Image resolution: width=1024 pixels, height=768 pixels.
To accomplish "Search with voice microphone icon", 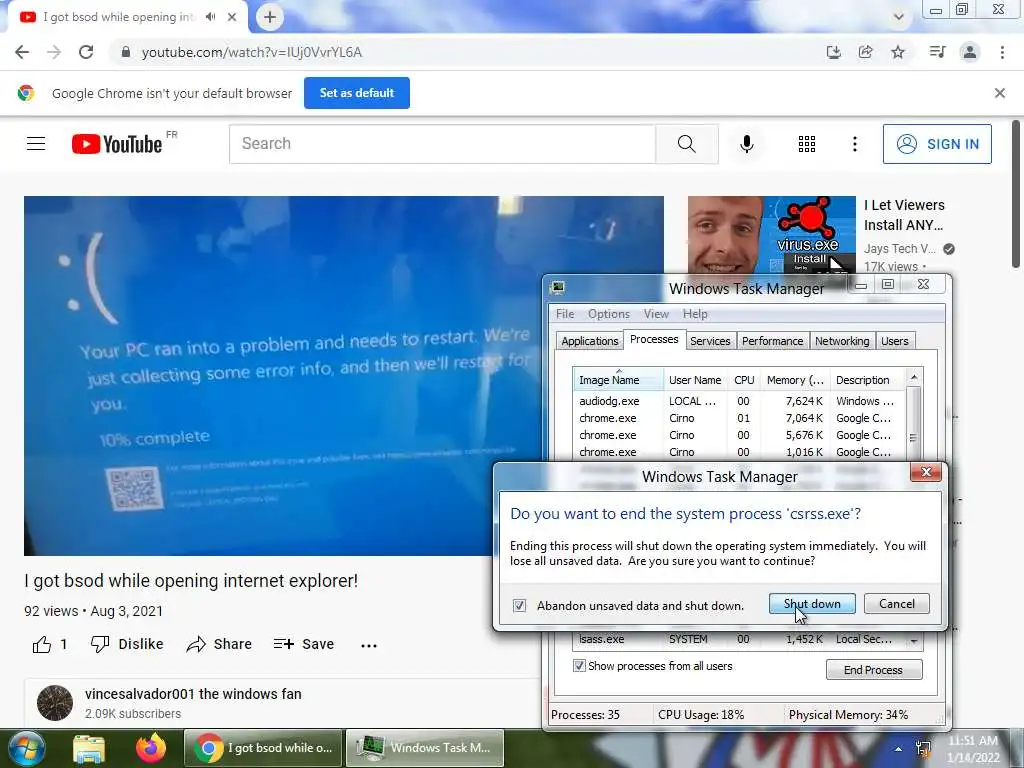I will pos(746,144).
